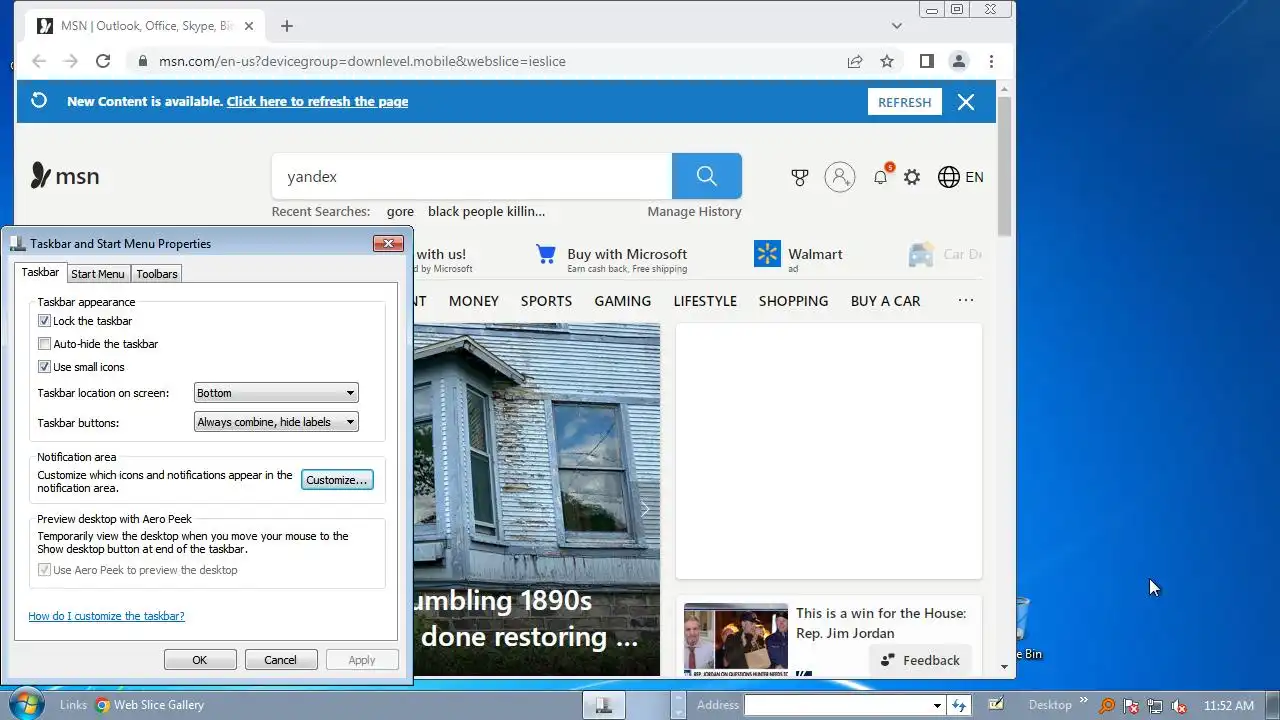This screenshot has height=720, width=1280.
Task: Bookmark this page with the star icon
Action: click(887, 61)
